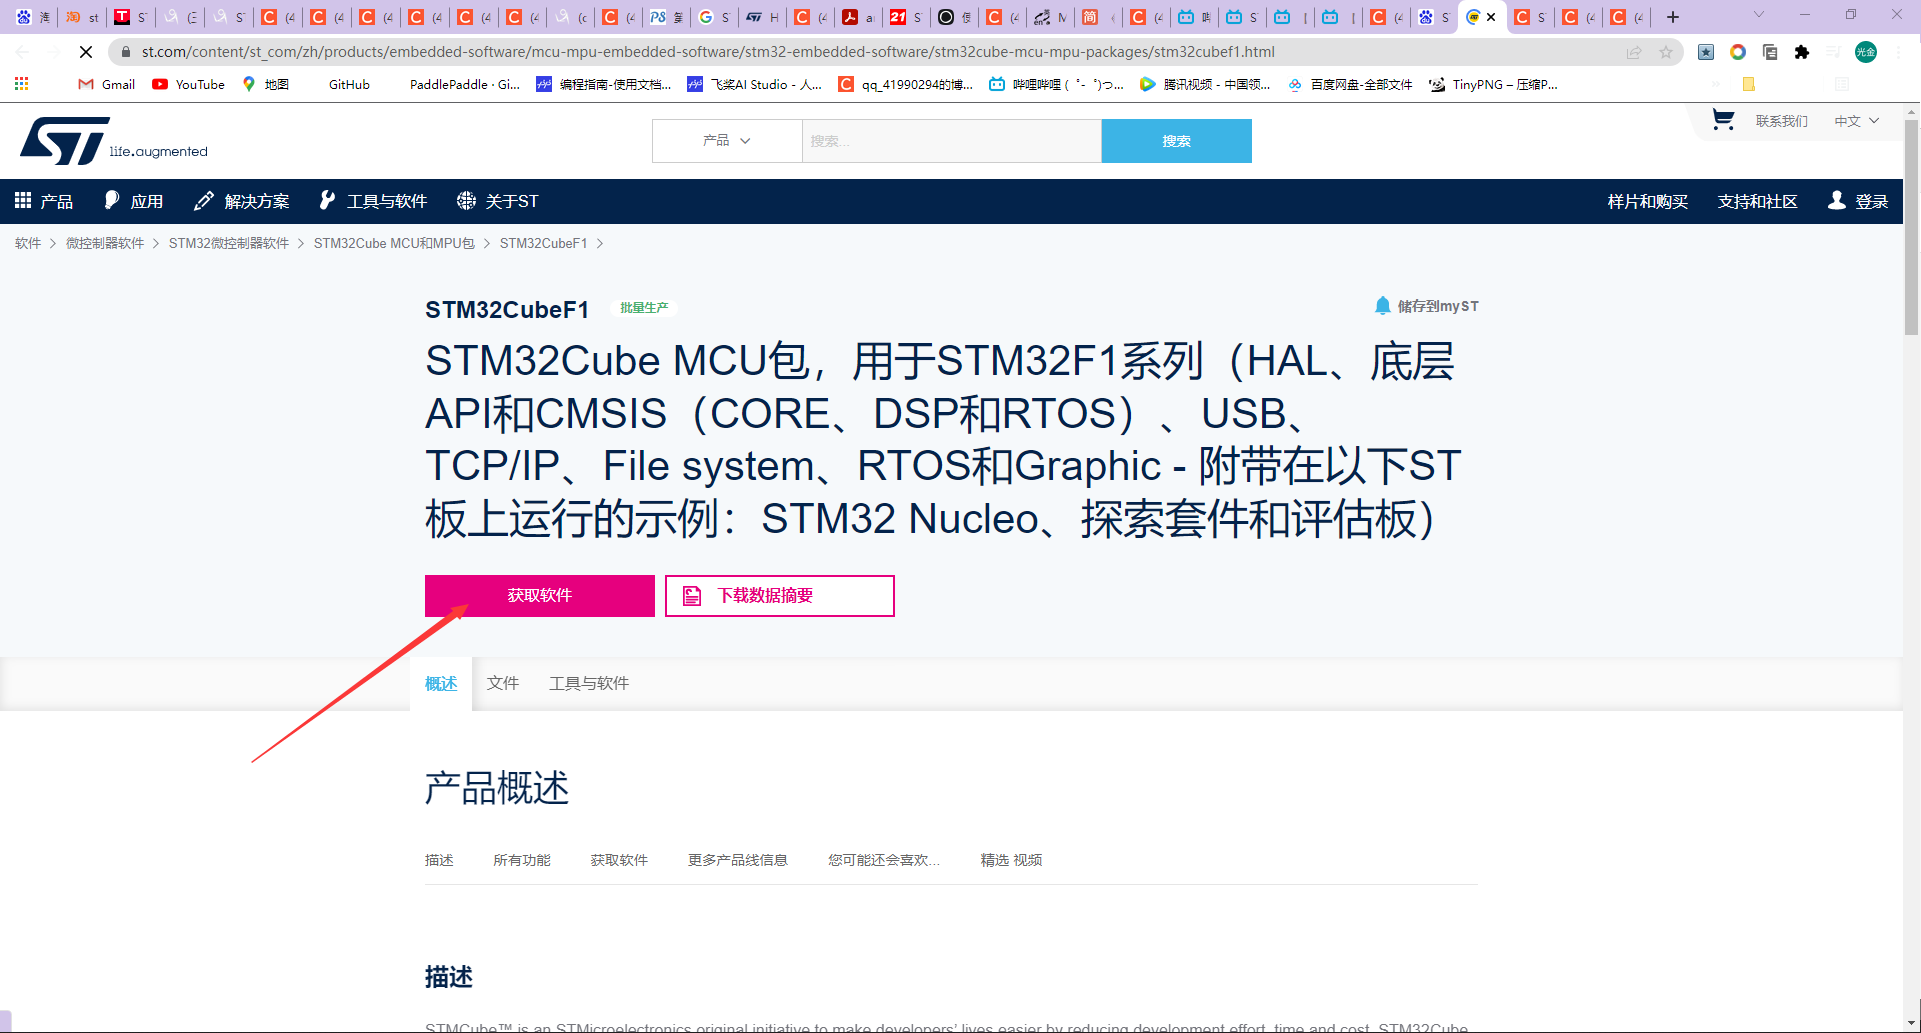Open the 哔哩哔哩 bookmark

tap(1056, 84)
